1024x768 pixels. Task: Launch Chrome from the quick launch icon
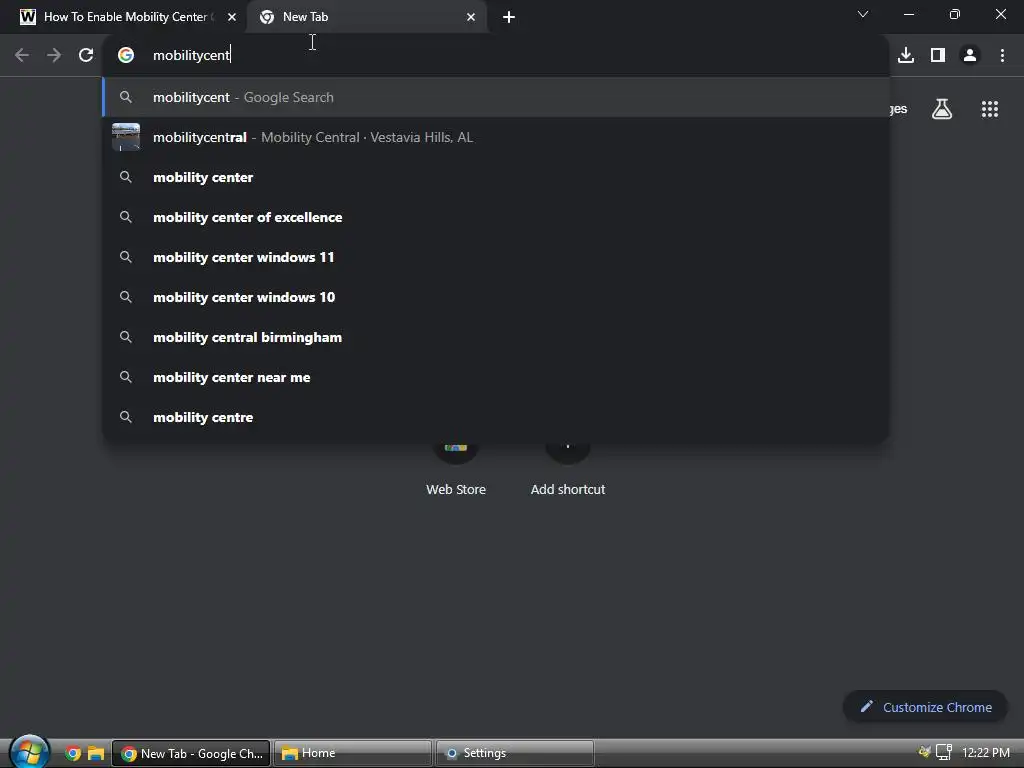pos(73,753)
